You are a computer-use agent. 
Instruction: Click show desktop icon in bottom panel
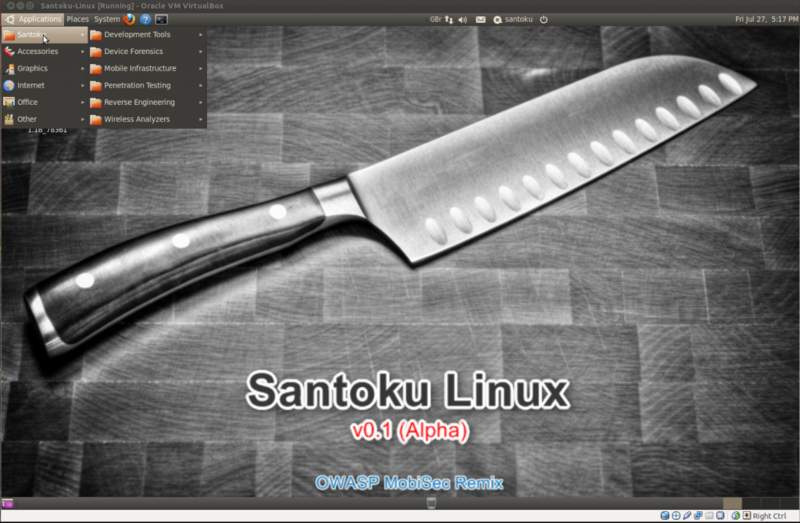(x=7, y=504)
